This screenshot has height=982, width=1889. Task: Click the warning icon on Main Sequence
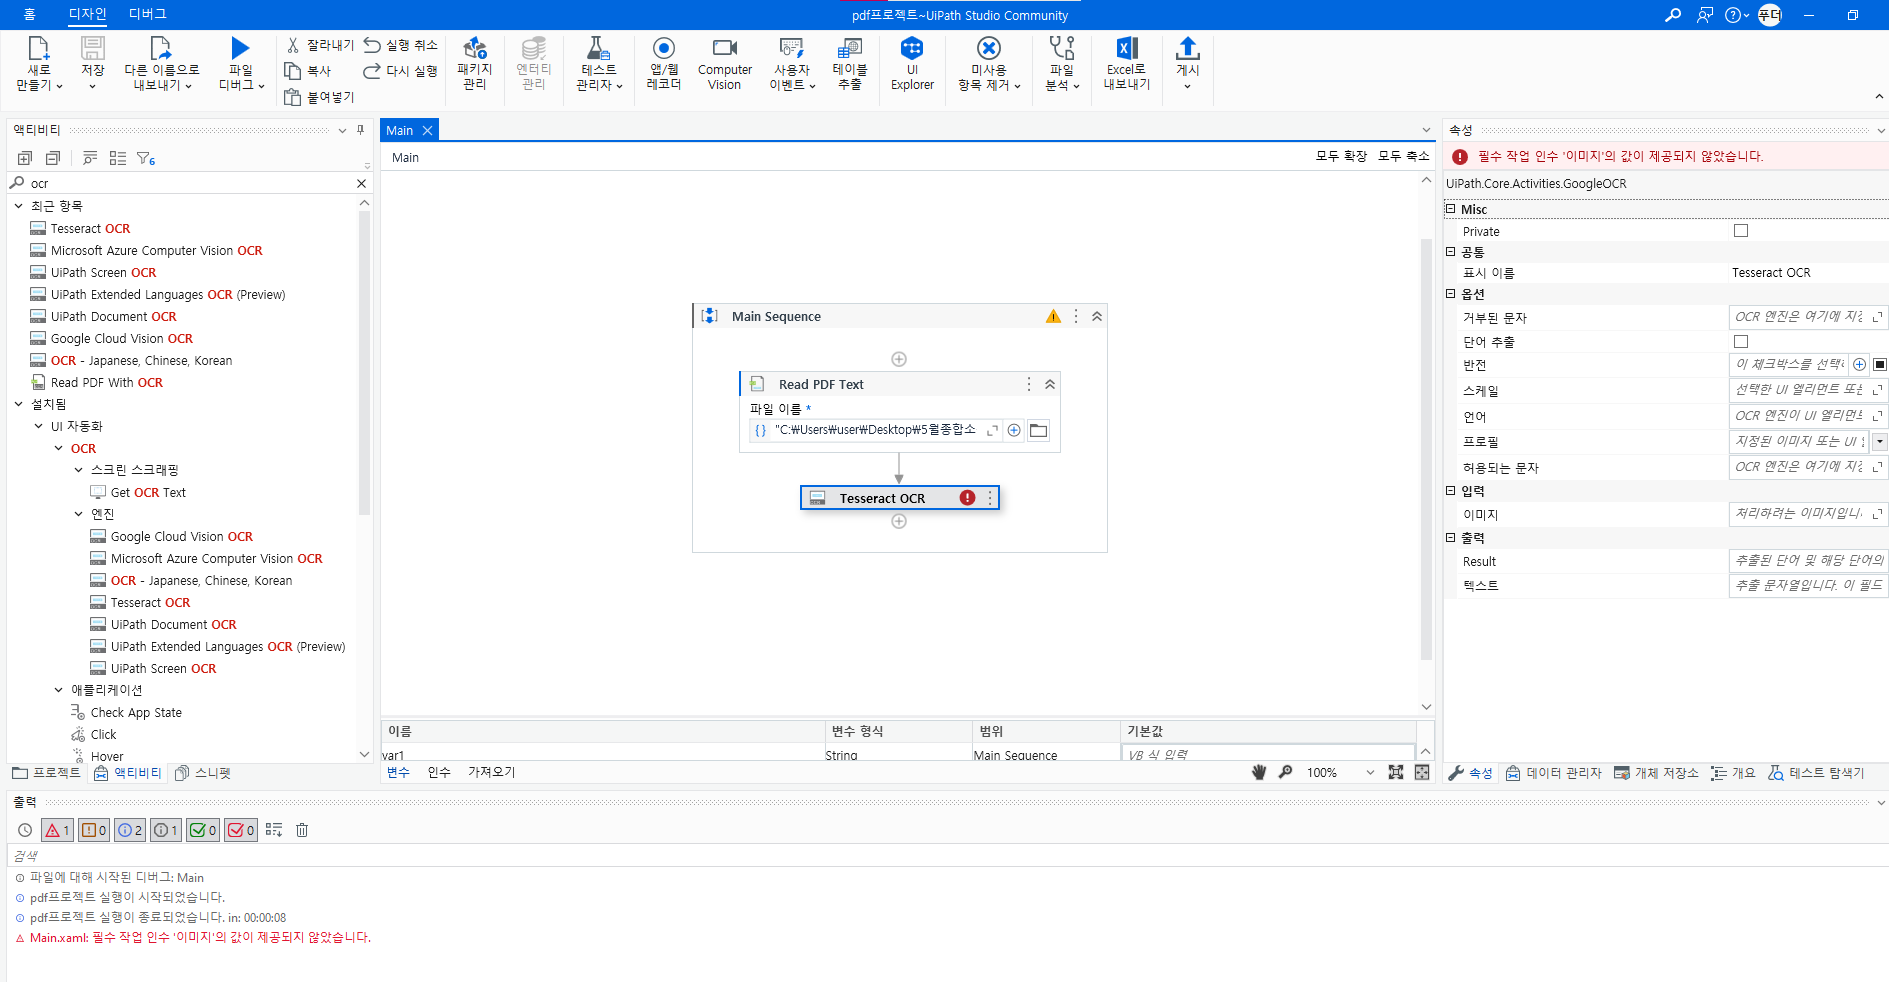tap(1053, 316)
